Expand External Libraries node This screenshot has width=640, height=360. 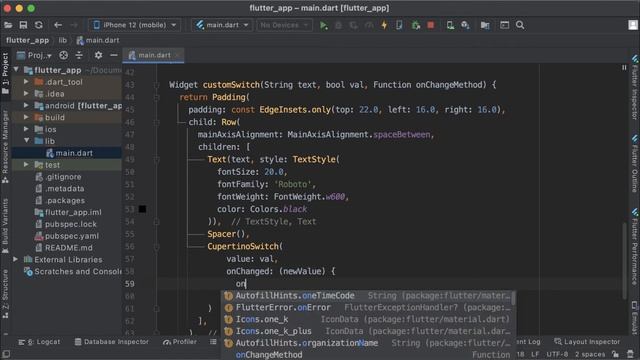pyautogui.click(x=16, y=259)
